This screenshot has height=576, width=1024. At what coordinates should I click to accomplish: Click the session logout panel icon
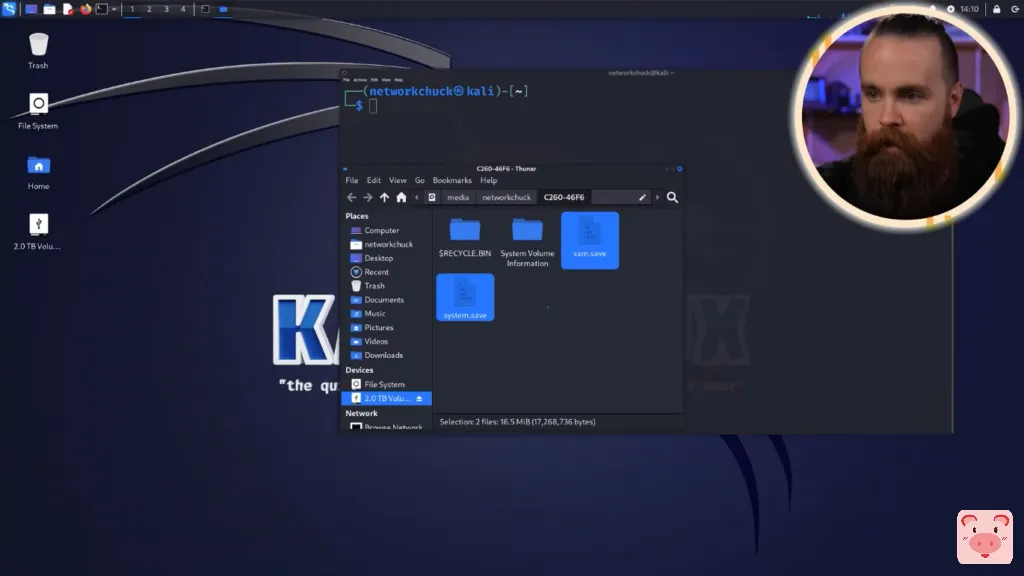coord(1015,9)
